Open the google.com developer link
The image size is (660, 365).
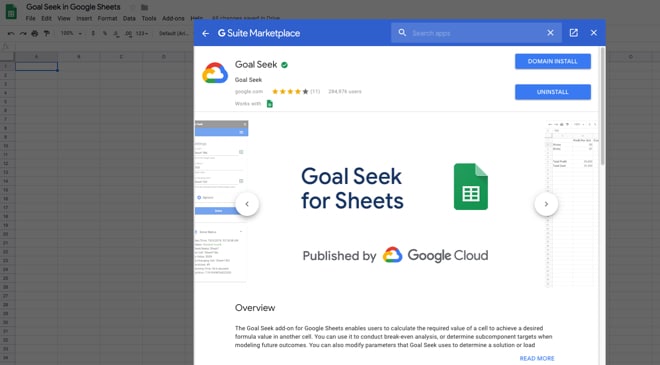249,91
